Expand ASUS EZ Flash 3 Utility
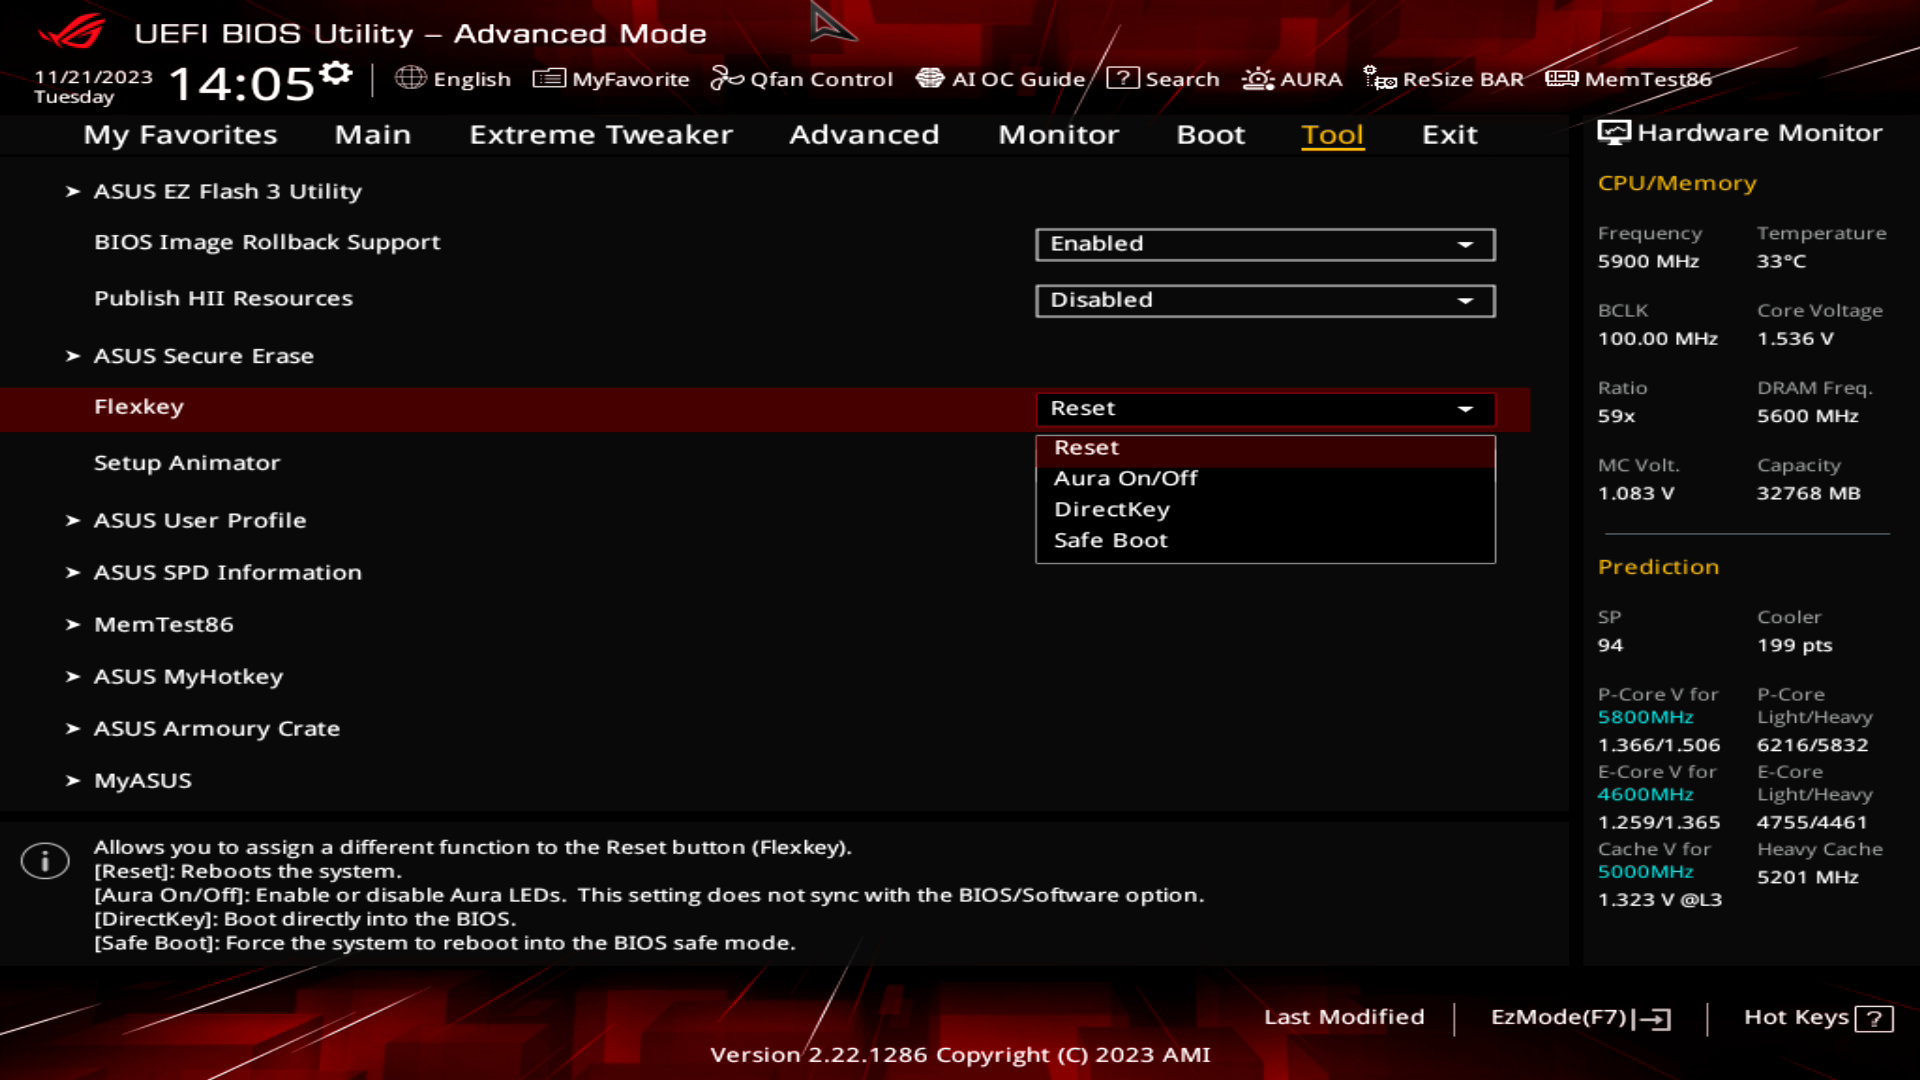 (x=228, y=191)
